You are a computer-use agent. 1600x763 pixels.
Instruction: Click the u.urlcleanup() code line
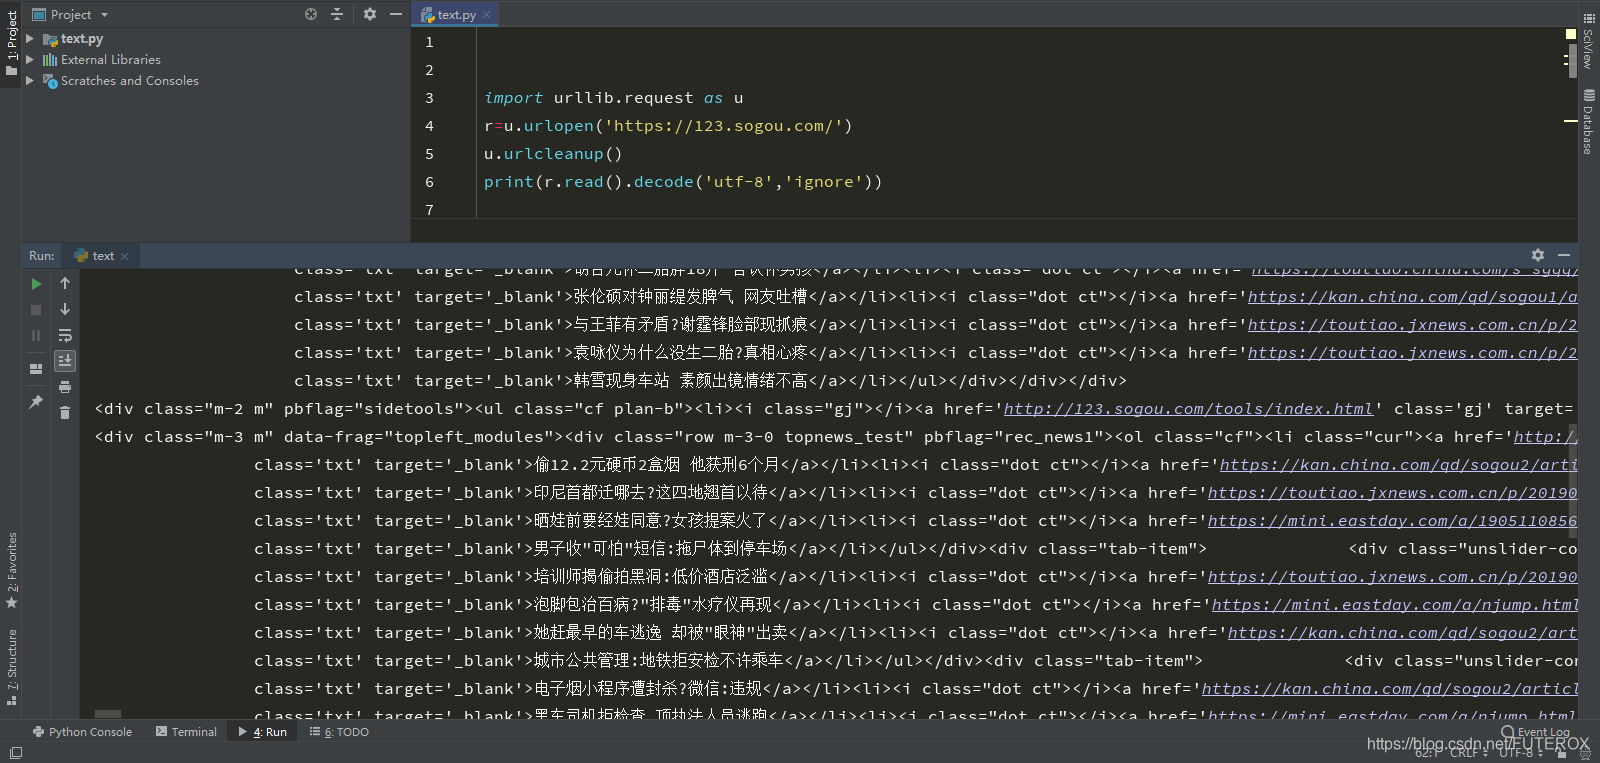coord(553,154)
